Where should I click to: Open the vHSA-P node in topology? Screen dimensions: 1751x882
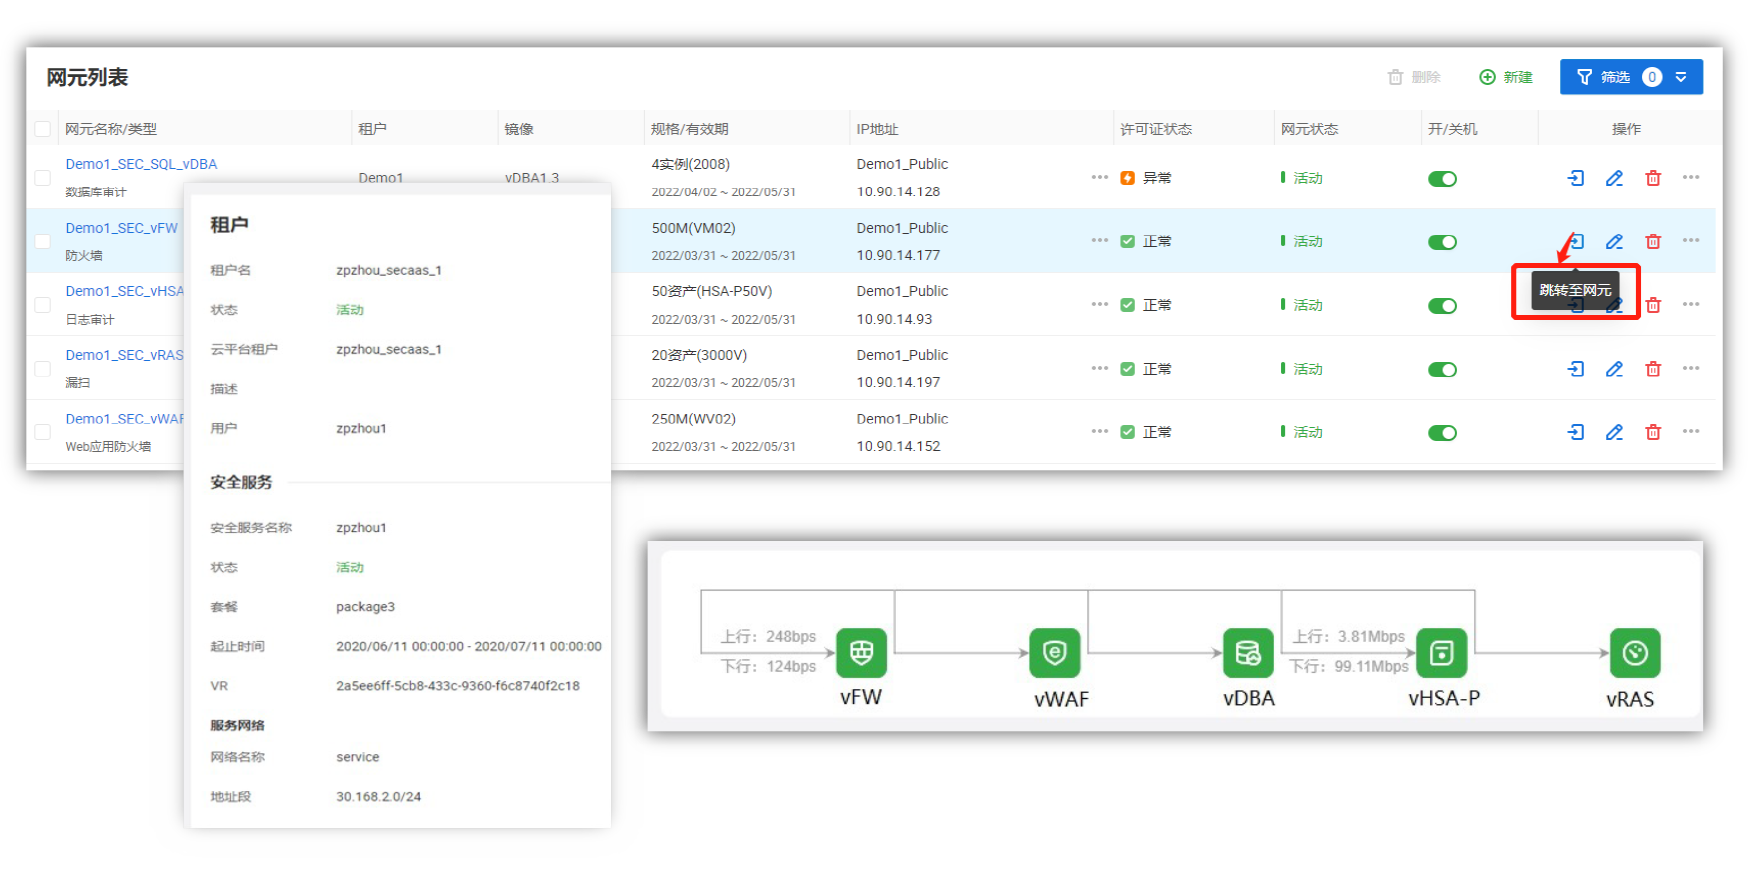point(1441,653)
